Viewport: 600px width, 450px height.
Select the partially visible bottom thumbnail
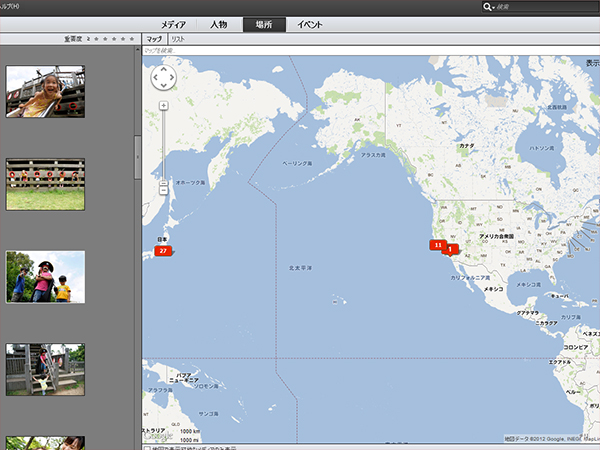click(46, 443)
